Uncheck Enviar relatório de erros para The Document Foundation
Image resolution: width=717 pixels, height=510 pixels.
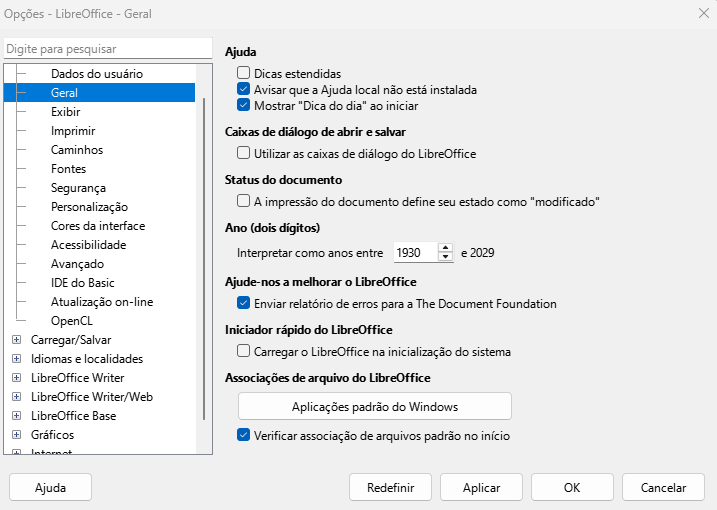pyautogui.click(x=243, y=303)
